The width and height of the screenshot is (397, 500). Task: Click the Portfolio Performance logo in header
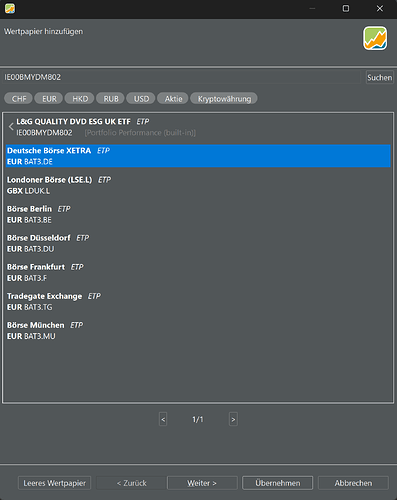(x=375, y=38)
